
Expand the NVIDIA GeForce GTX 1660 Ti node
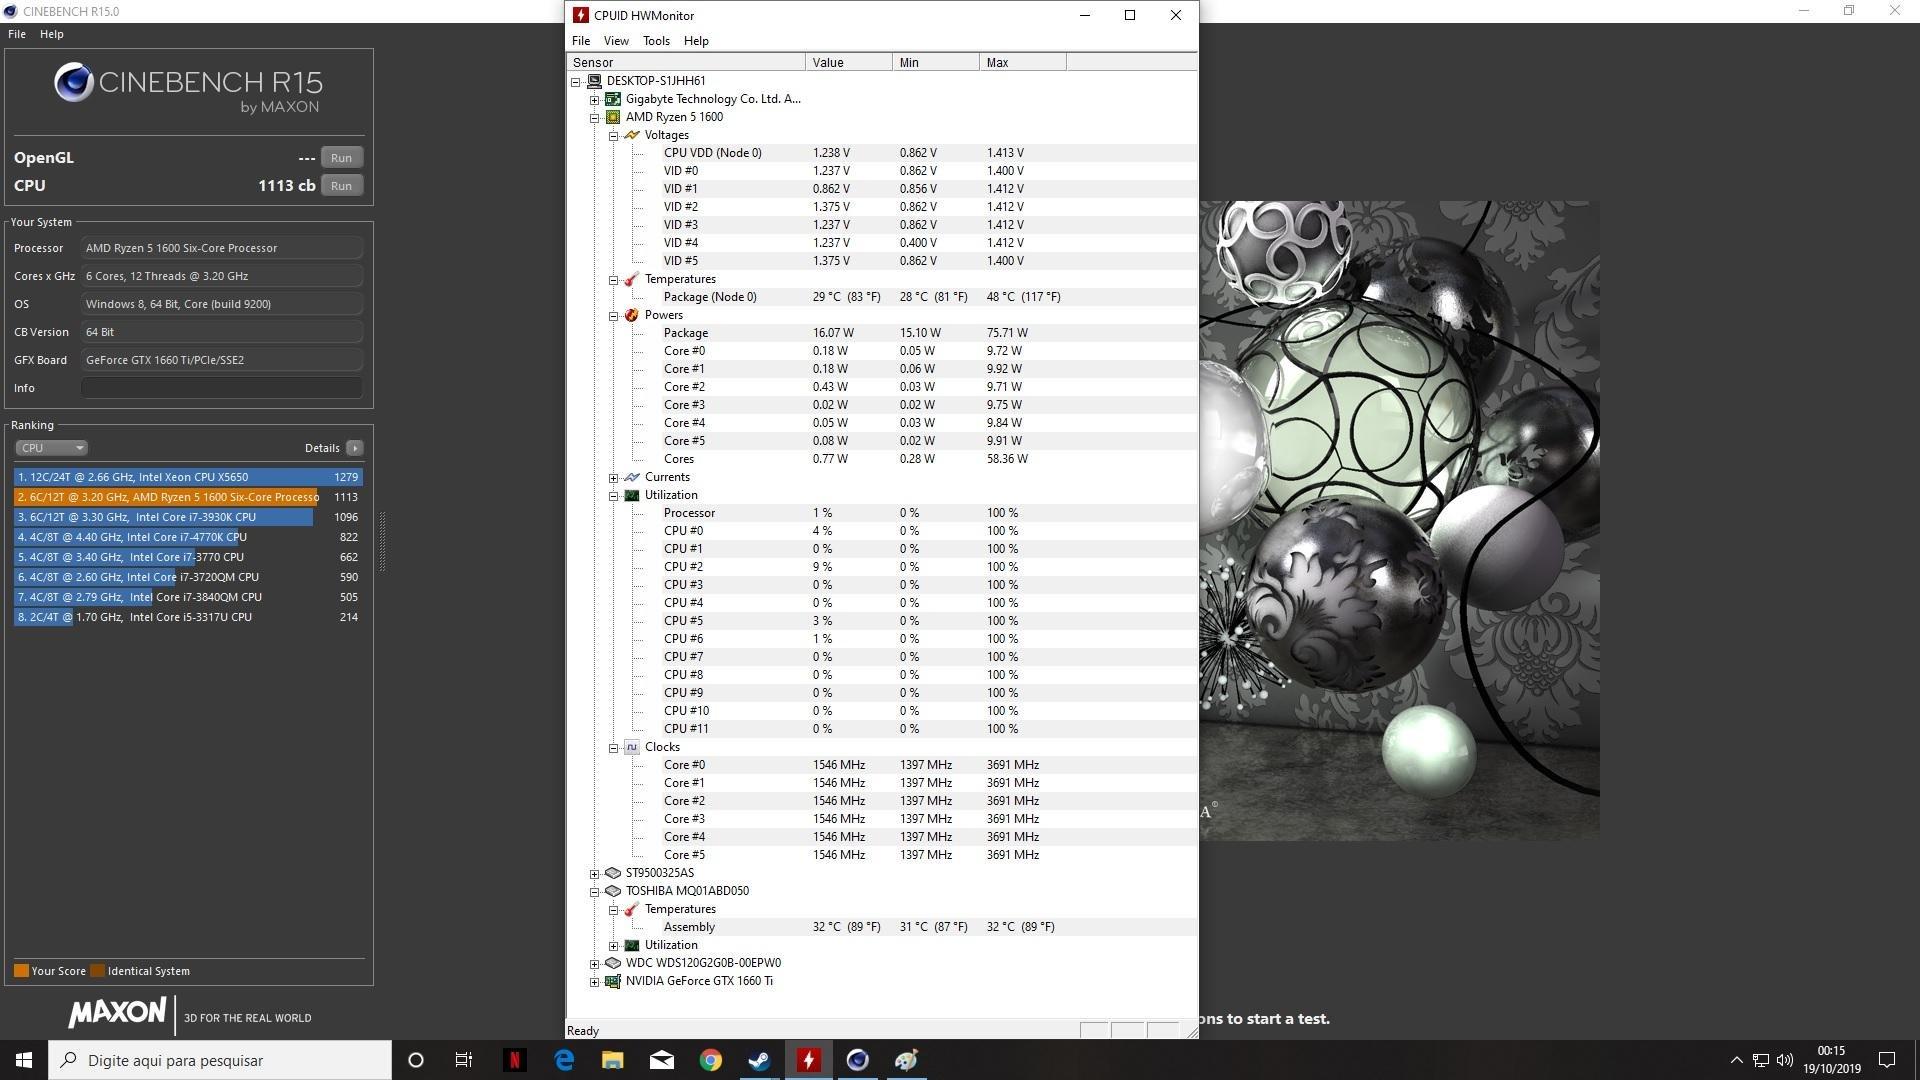tap(595, 982)
